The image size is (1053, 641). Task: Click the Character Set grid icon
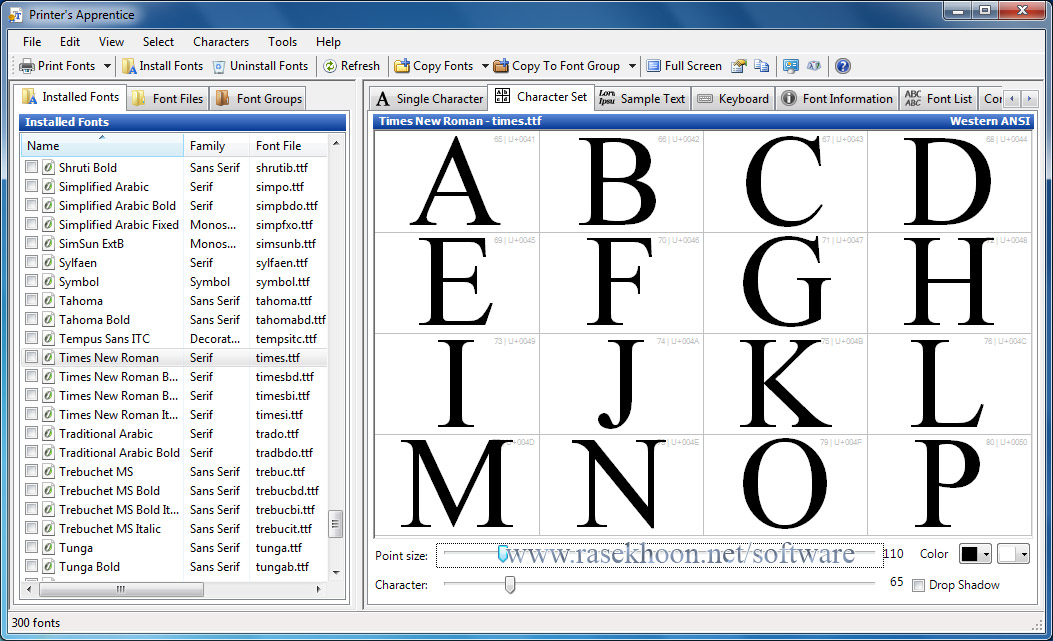coord(502,96)
